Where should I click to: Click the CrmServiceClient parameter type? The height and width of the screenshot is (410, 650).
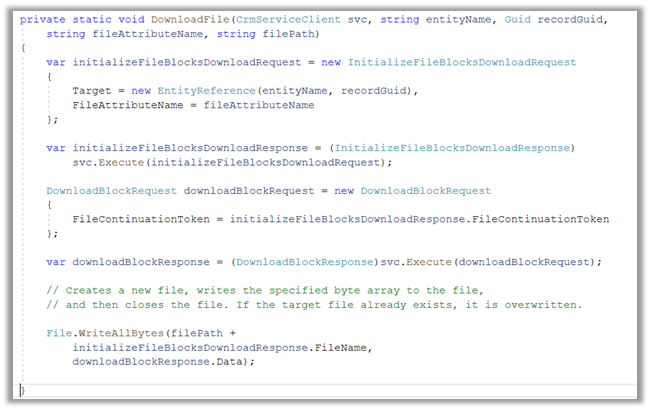[279, 19]
